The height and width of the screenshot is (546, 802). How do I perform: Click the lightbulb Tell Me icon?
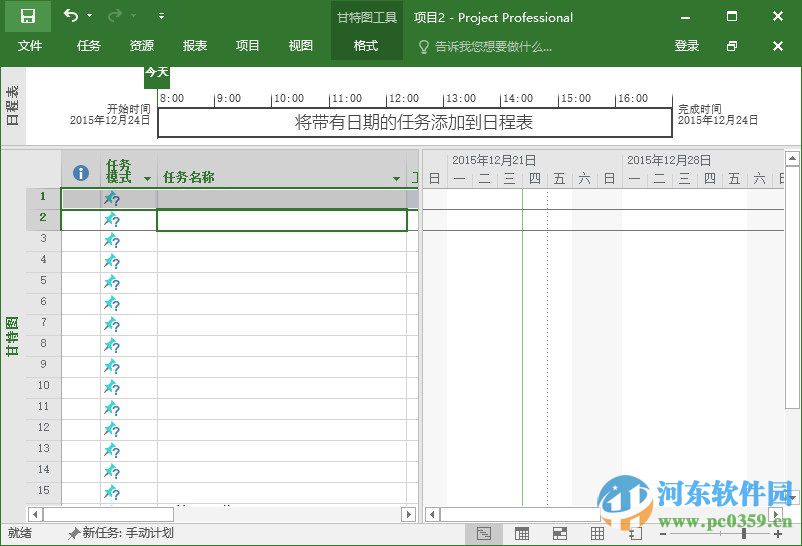(x=423, y=47)
